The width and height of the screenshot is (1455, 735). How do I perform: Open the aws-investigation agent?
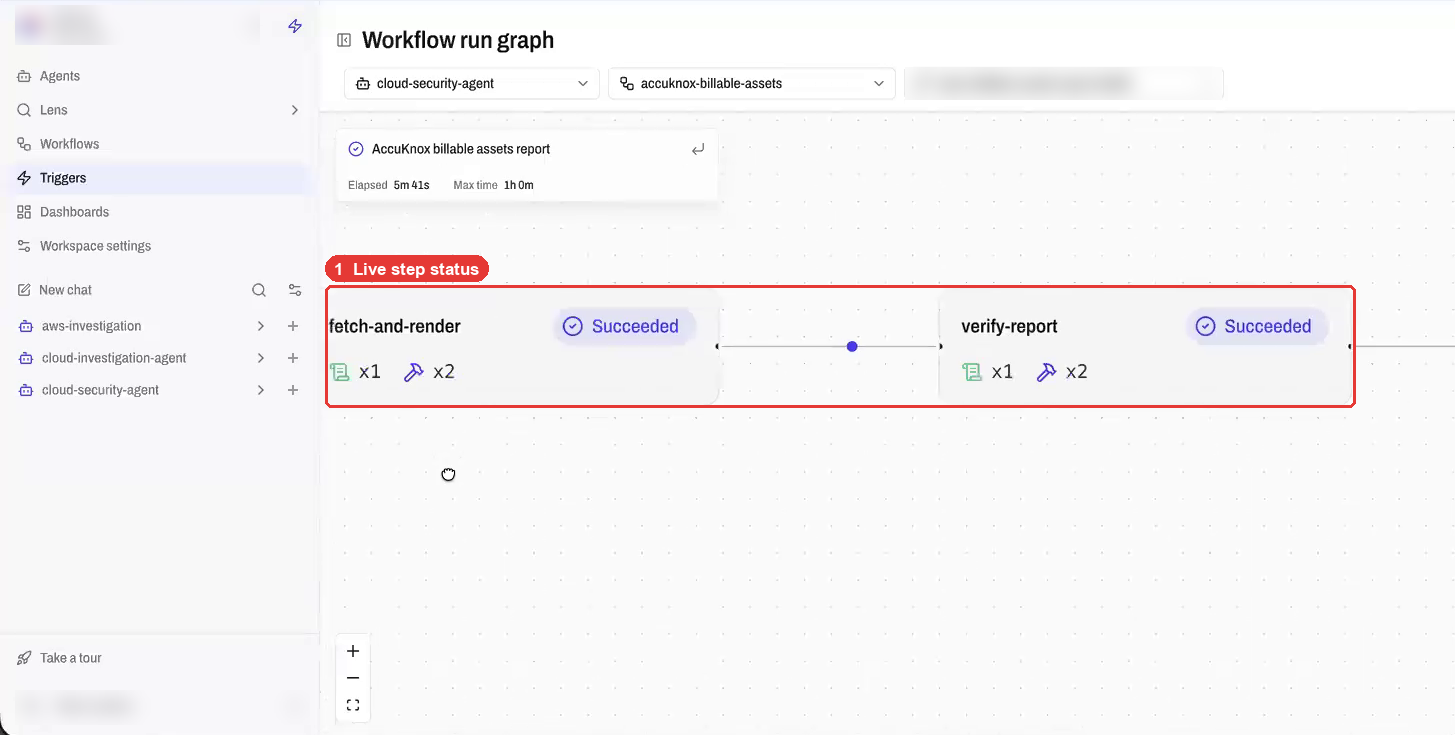click(91, 326)
